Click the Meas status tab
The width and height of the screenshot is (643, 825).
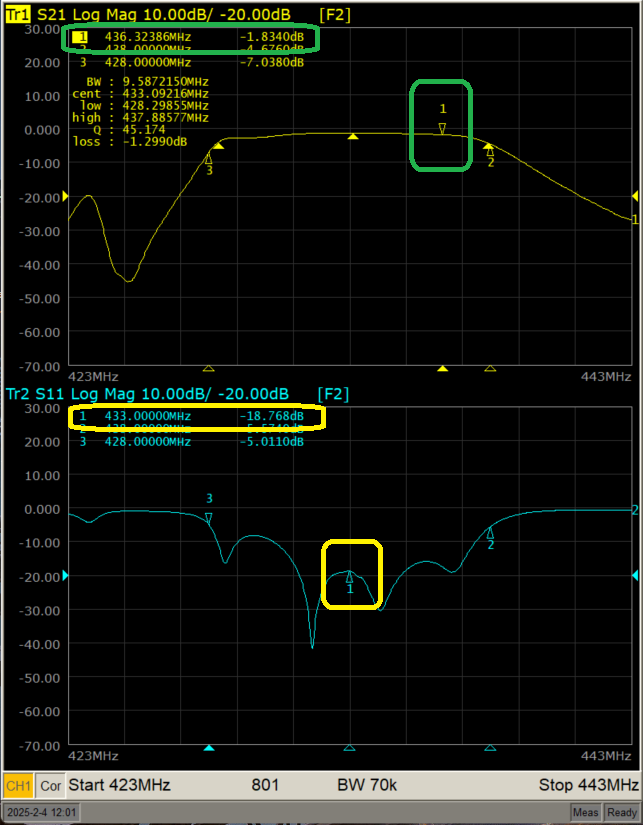pyautogui.click(x=585, y=813)
